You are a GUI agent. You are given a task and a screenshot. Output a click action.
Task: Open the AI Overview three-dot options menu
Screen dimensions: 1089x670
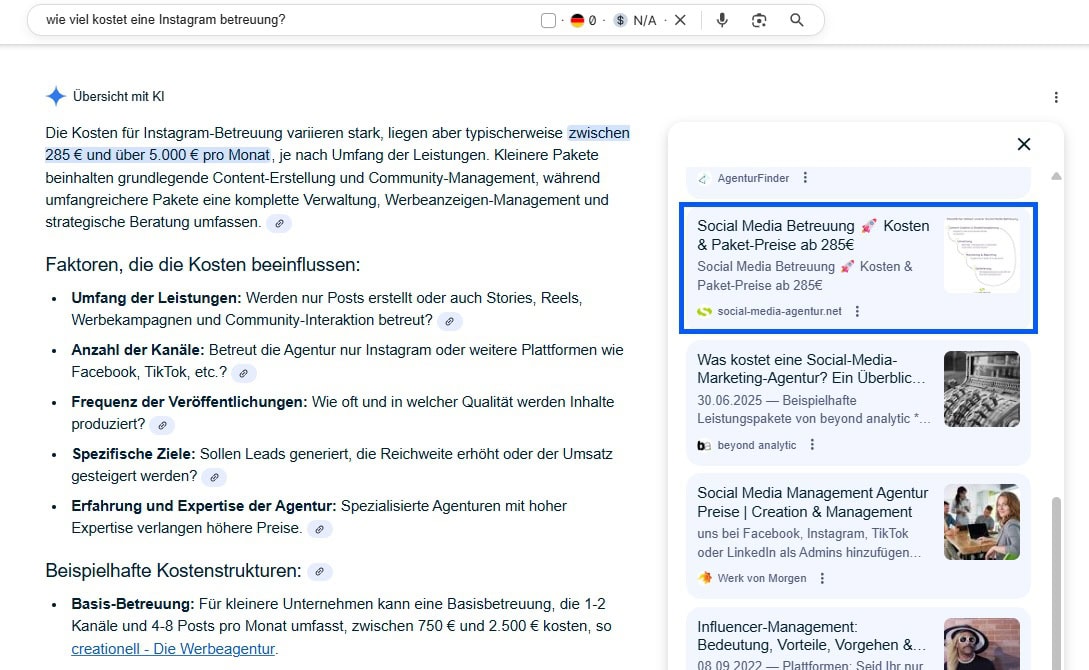click(x=1056, y=96)
